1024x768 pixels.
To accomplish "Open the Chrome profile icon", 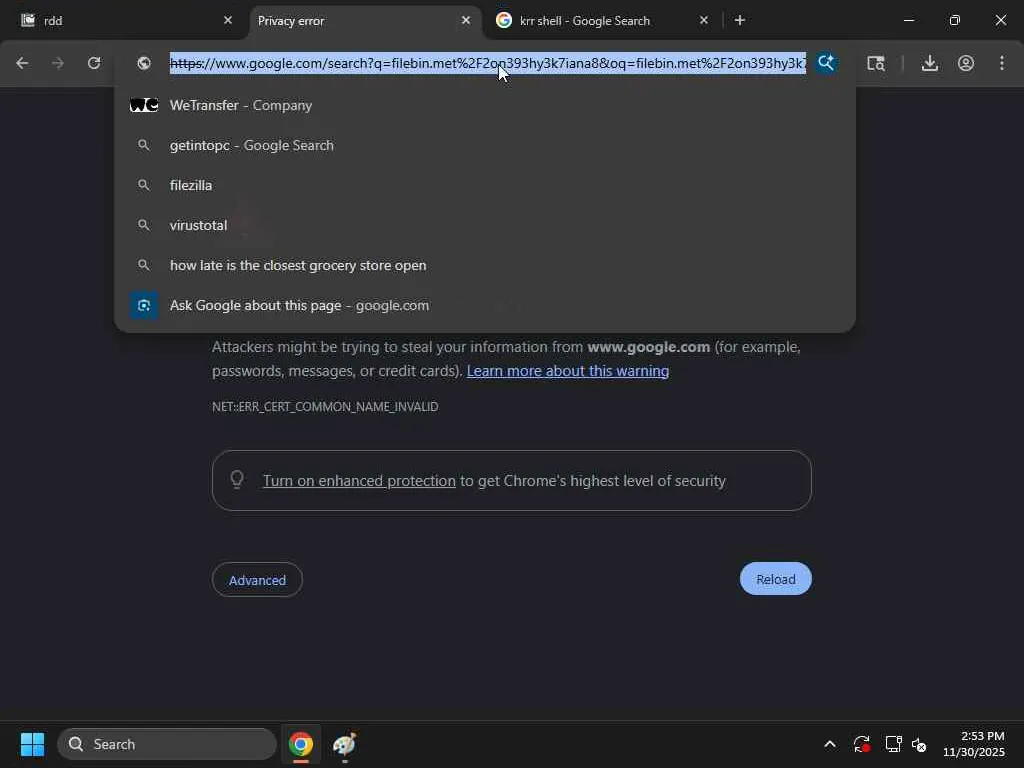I will (966, 63).
